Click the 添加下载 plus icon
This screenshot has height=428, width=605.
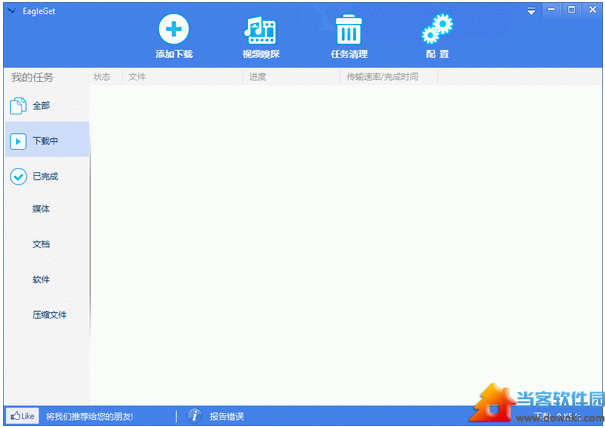tap(174, 29)
